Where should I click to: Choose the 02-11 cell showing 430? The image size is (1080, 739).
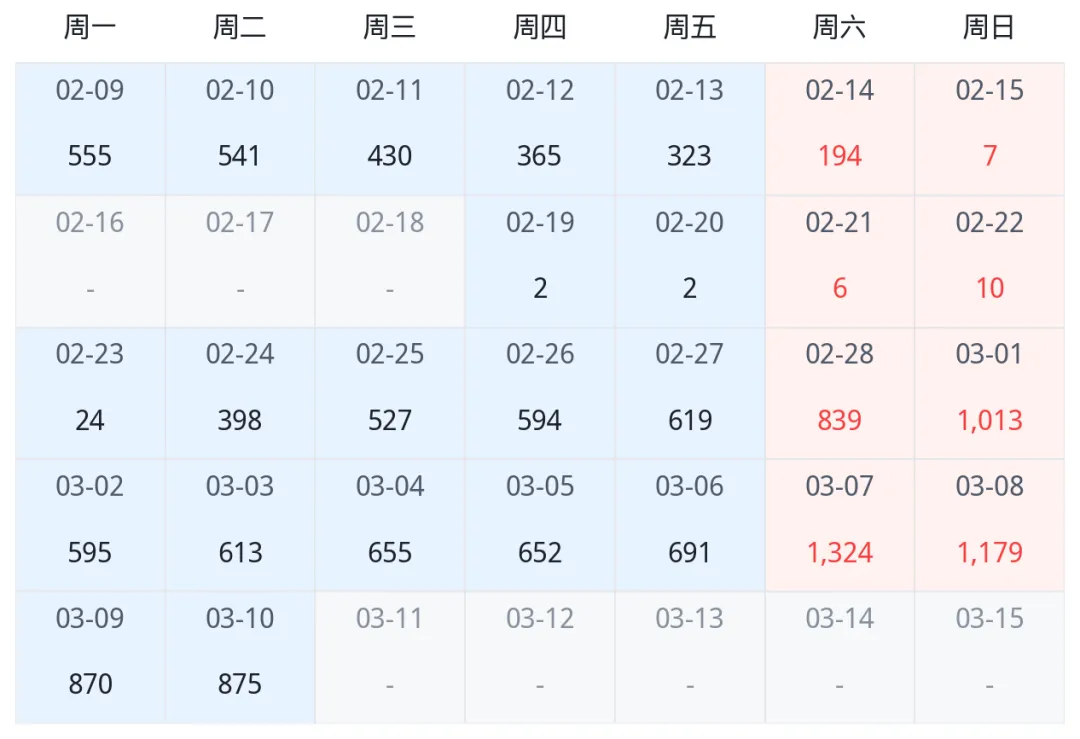tap(390, 129)
